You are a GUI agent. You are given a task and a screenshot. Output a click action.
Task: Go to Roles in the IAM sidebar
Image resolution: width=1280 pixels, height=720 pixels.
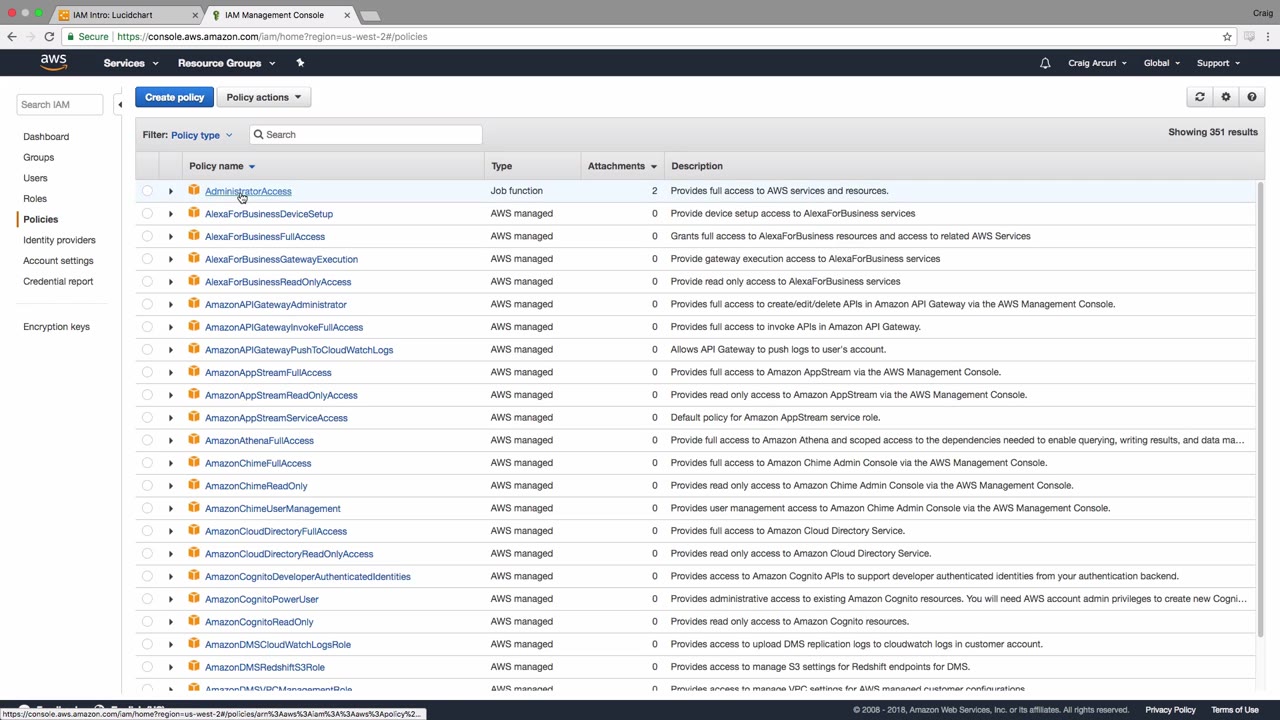coord(35,198)
